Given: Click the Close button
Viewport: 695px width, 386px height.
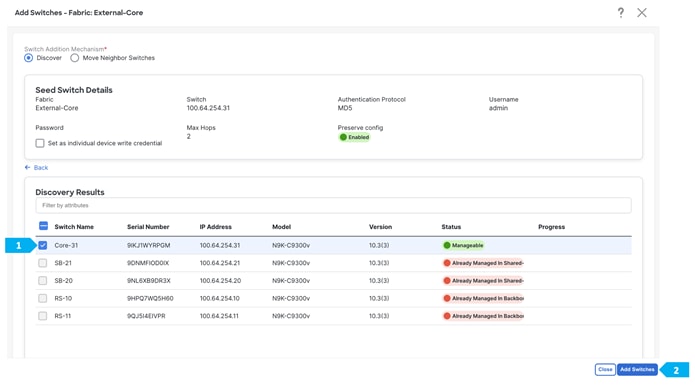Looking at the screenshot, I should [x=605, y=369].
